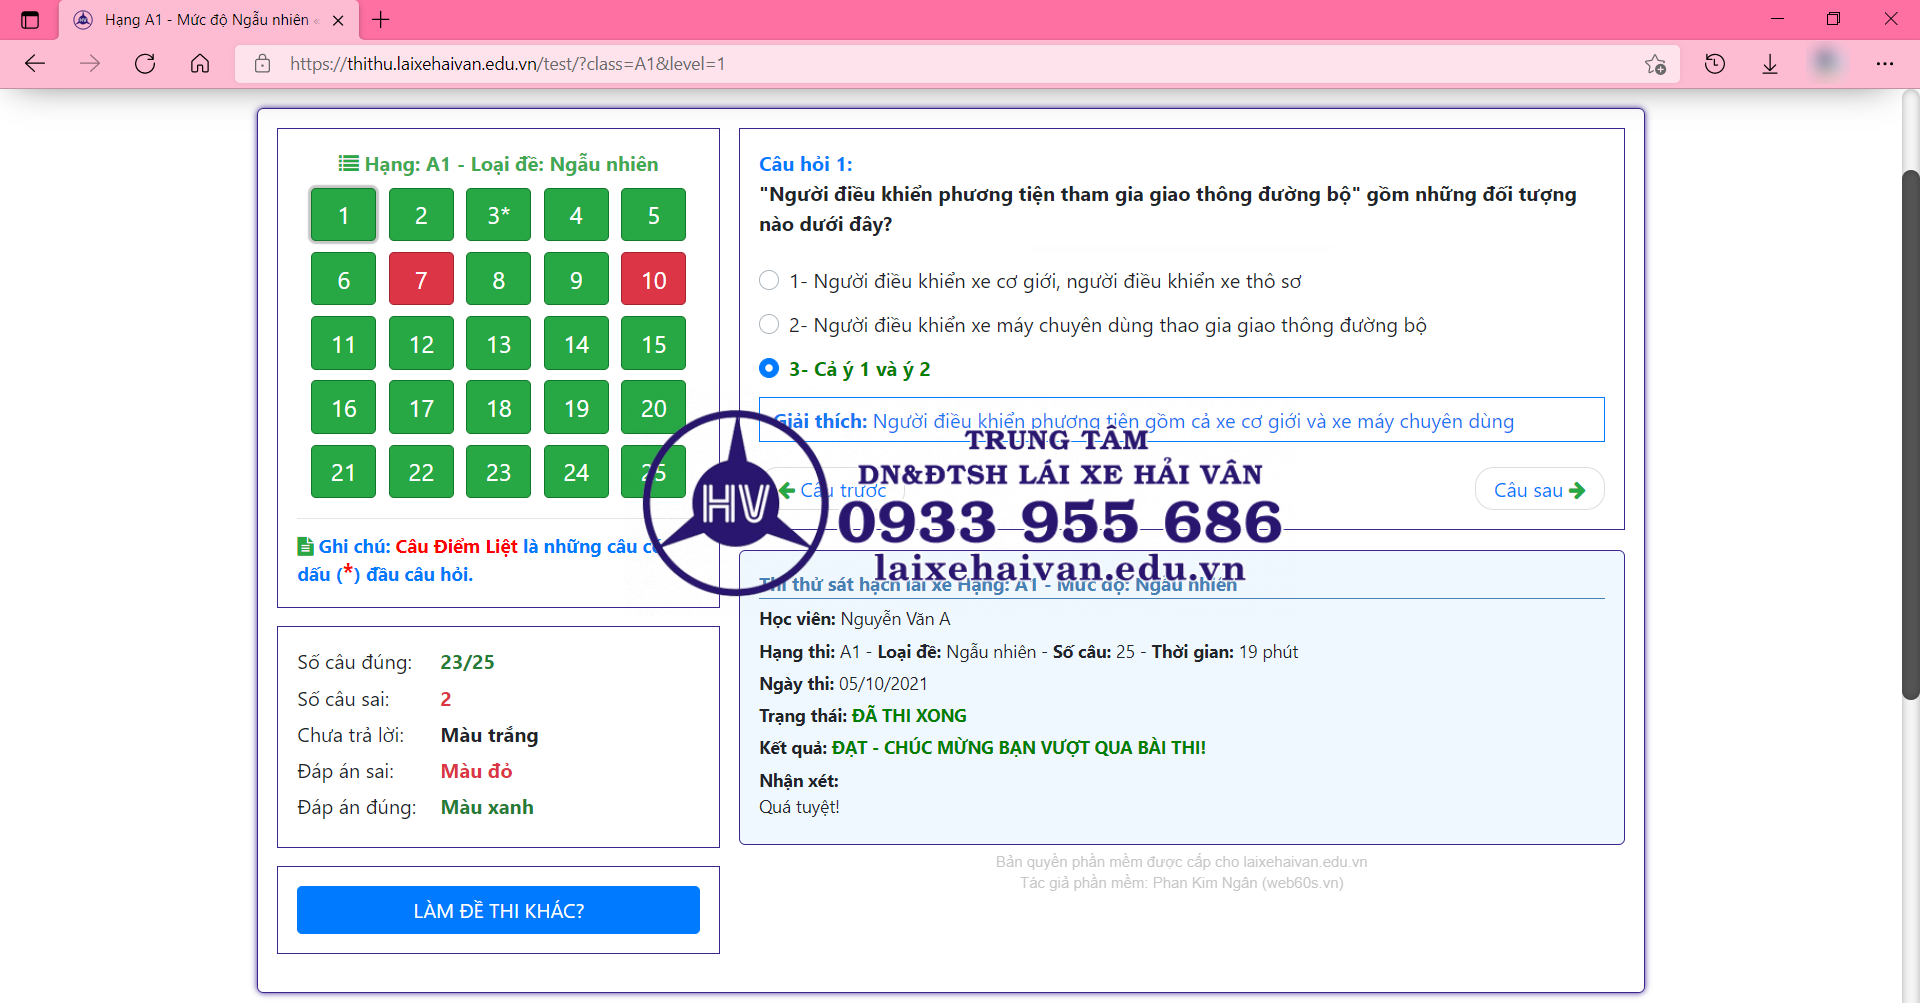Screen dimensions: 1920x1003
Task: Open the new tab plus button
Action: coord(381,19)
